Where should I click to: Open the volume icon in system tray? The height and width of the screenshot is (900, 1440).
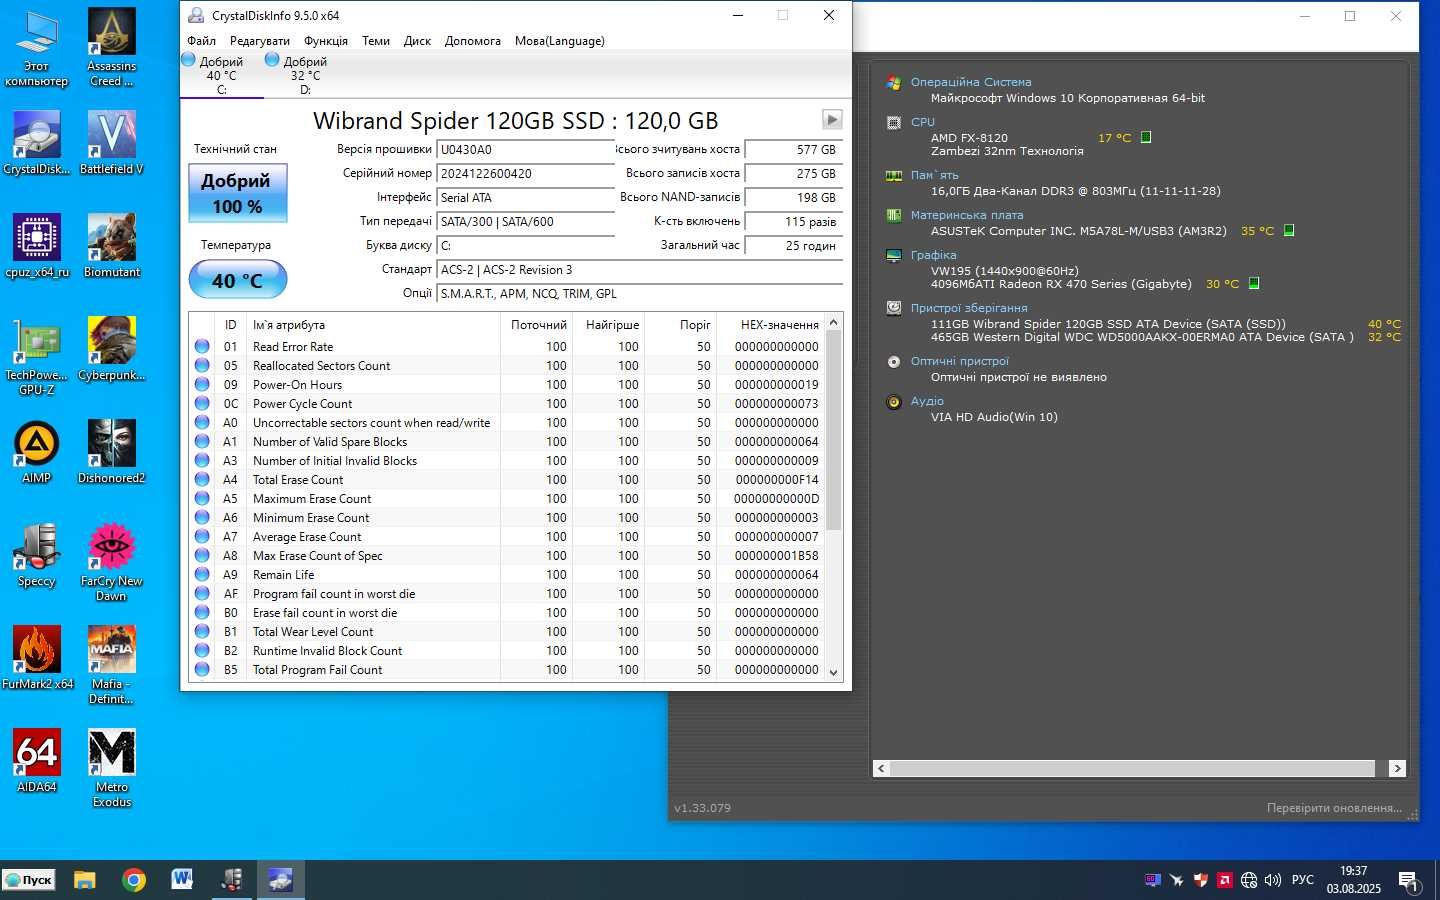tap(1273, 880)
